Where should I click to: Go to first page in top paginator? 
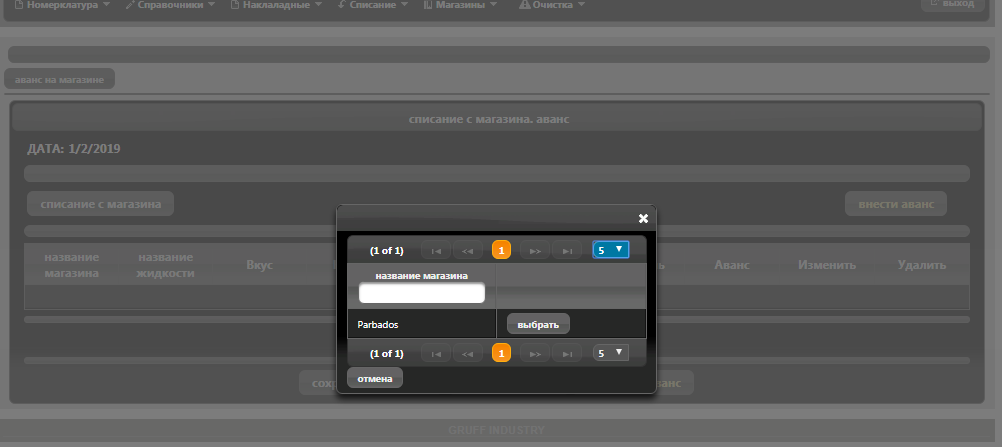(x=436, y=251)
